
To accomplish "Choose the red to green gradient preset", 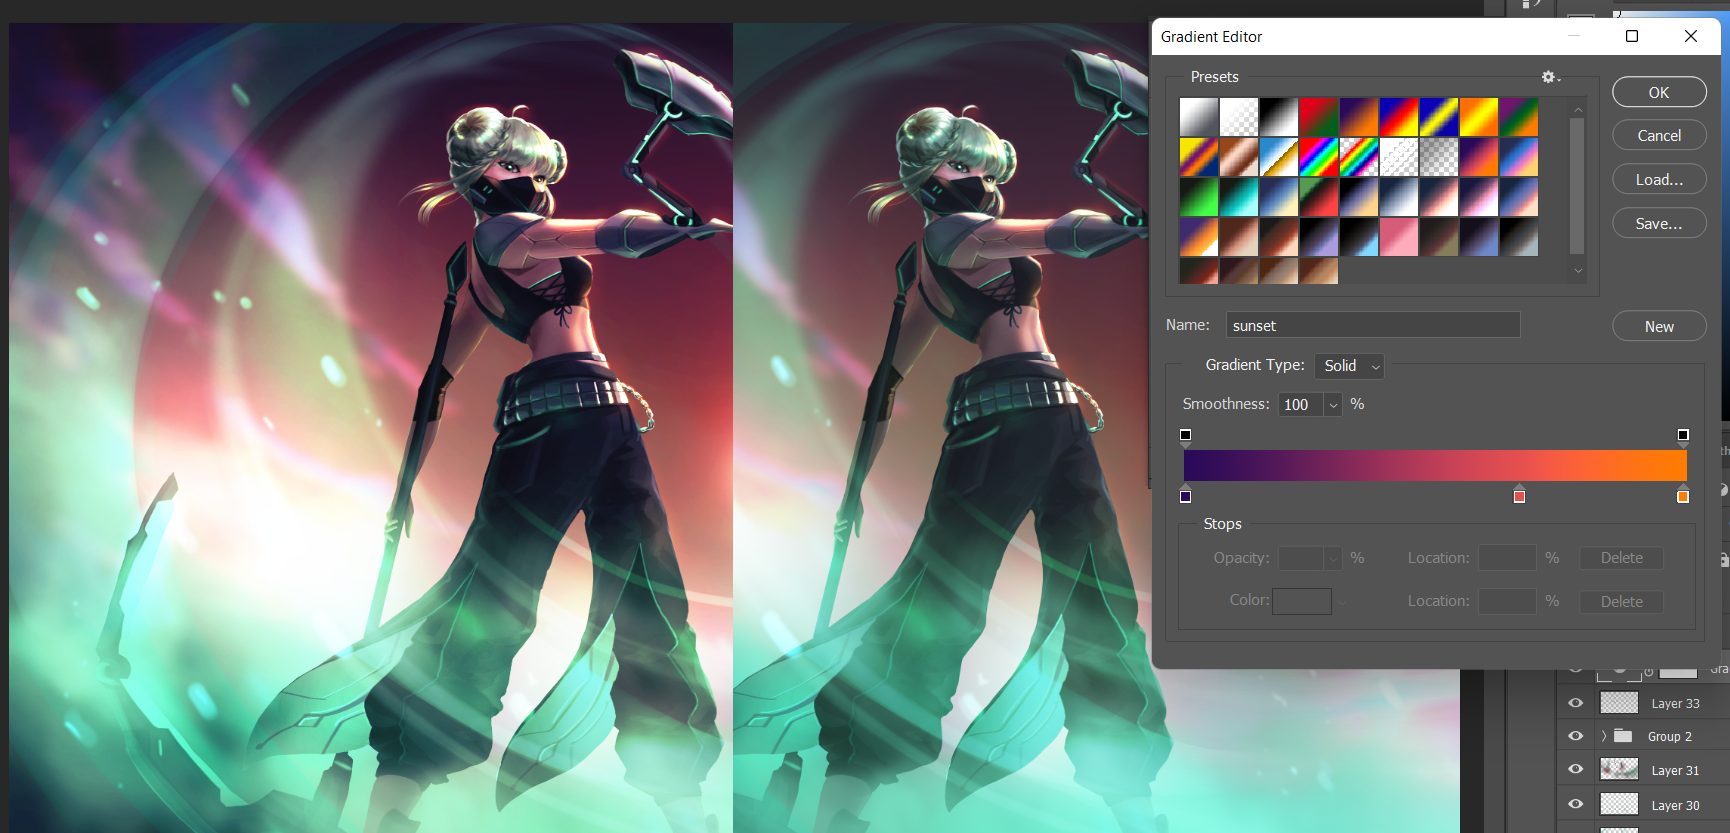I will (x=1319, y=117).
